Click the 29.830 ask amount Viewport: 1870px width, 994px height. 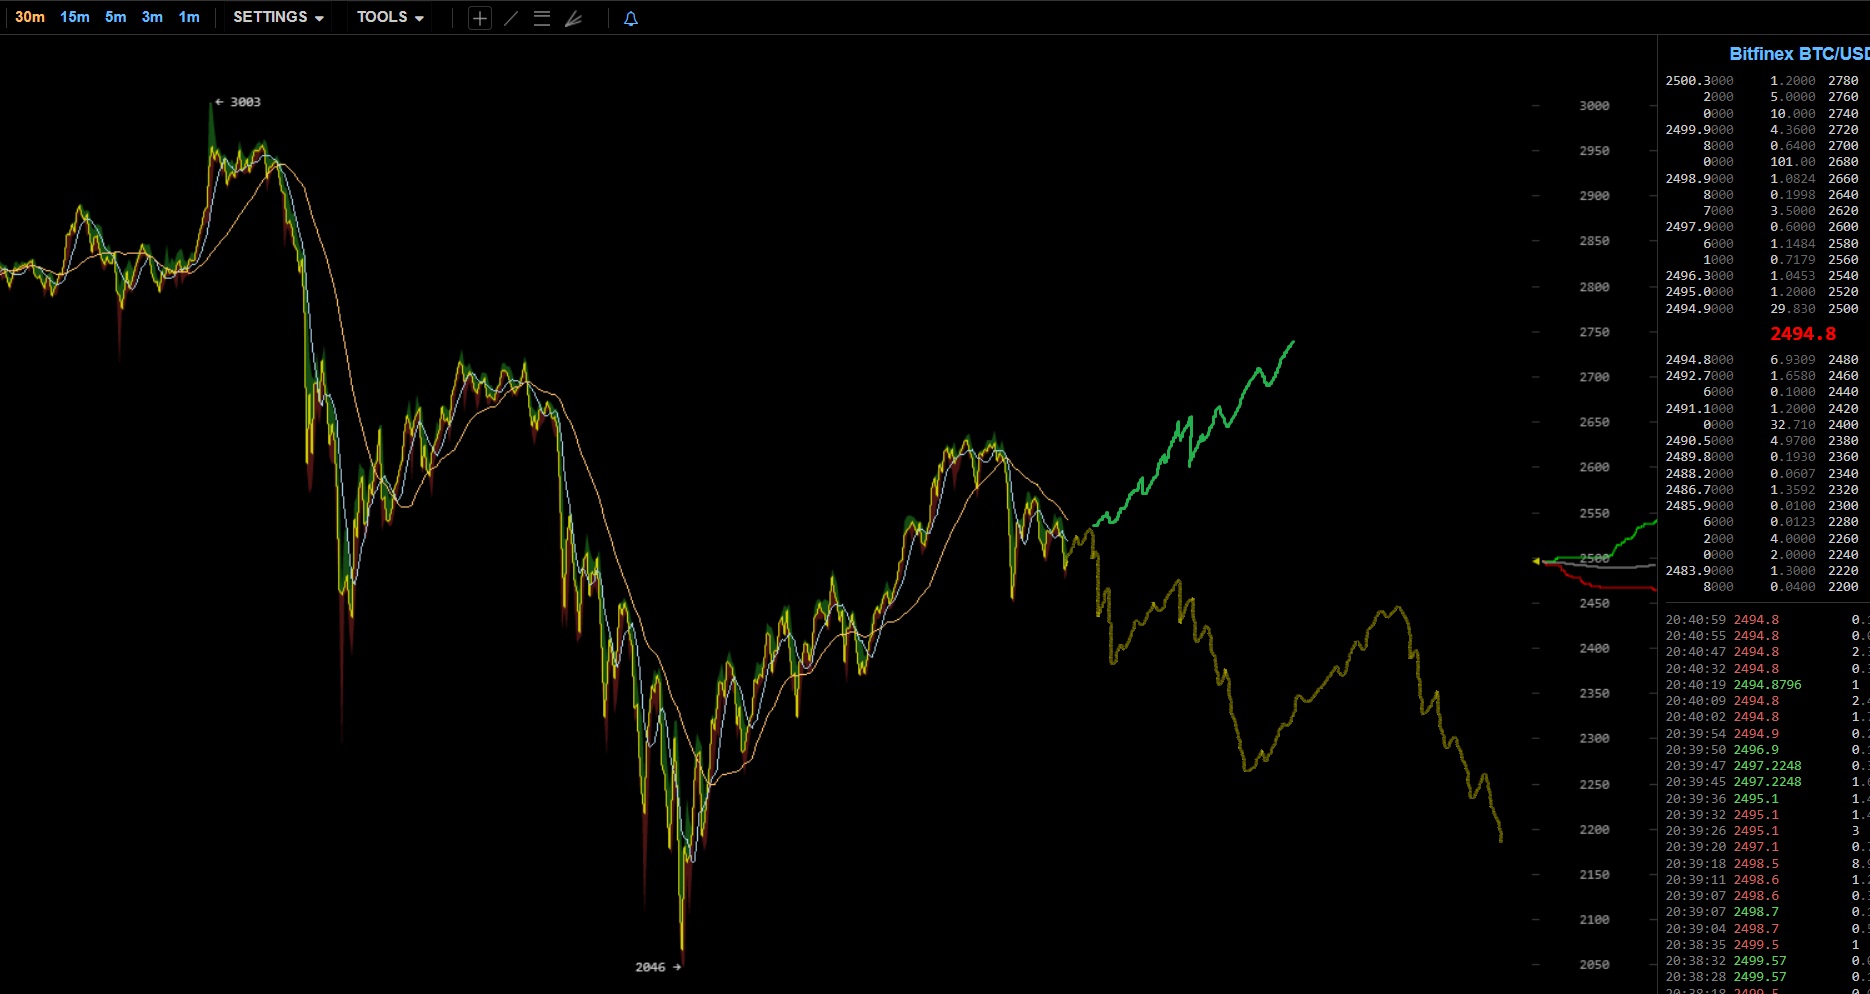click(x=1792, y=309)
